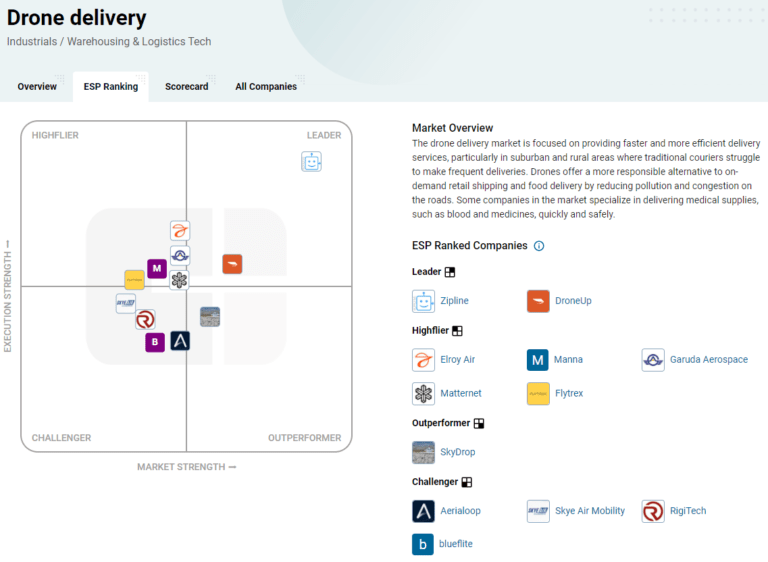Click the quadrant icon beside the Challenger heading
The height and width of the screenshot is (562, 768).
point(467,482)
